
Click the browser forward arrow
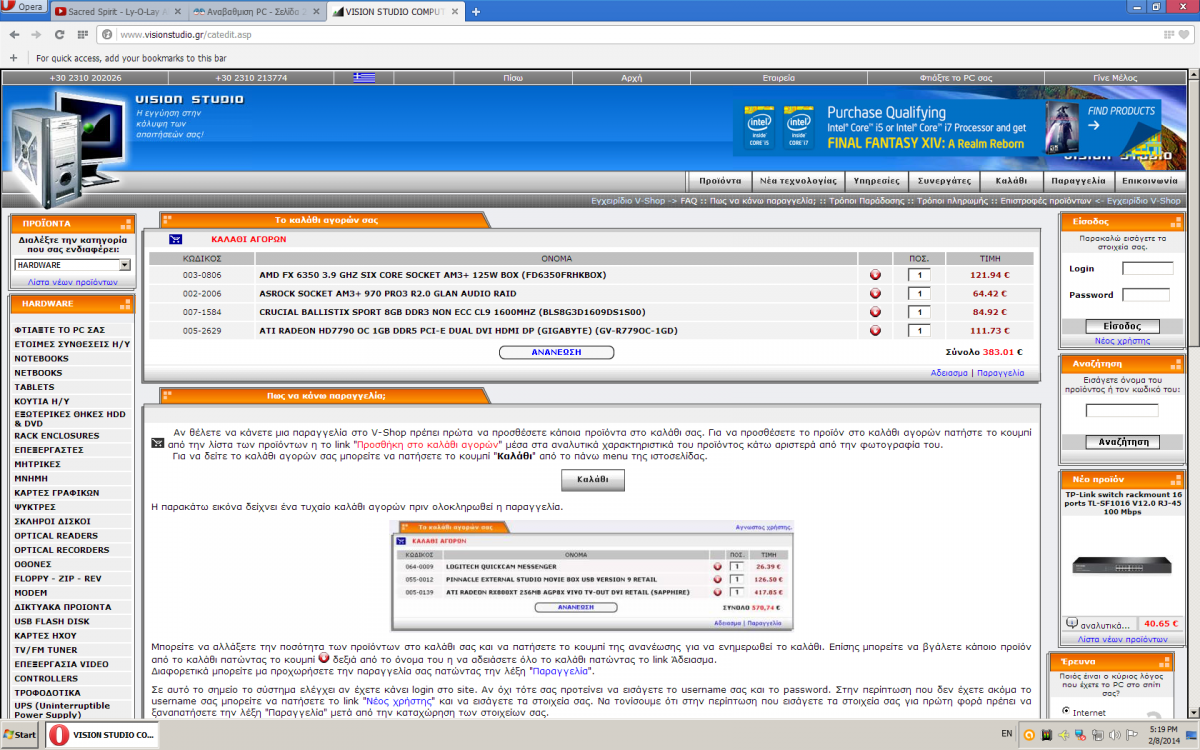click(x=37, y=34)
